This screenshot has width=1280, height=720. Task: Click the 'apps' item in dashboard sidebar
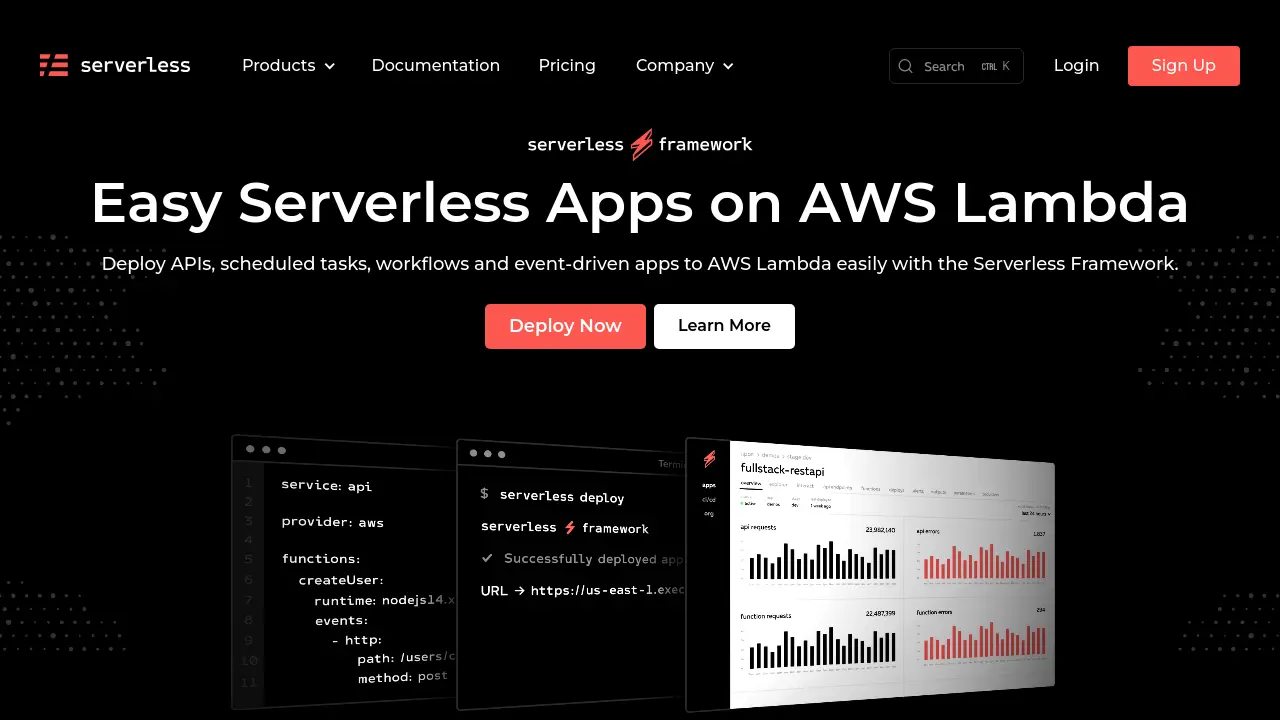point(709,485)
